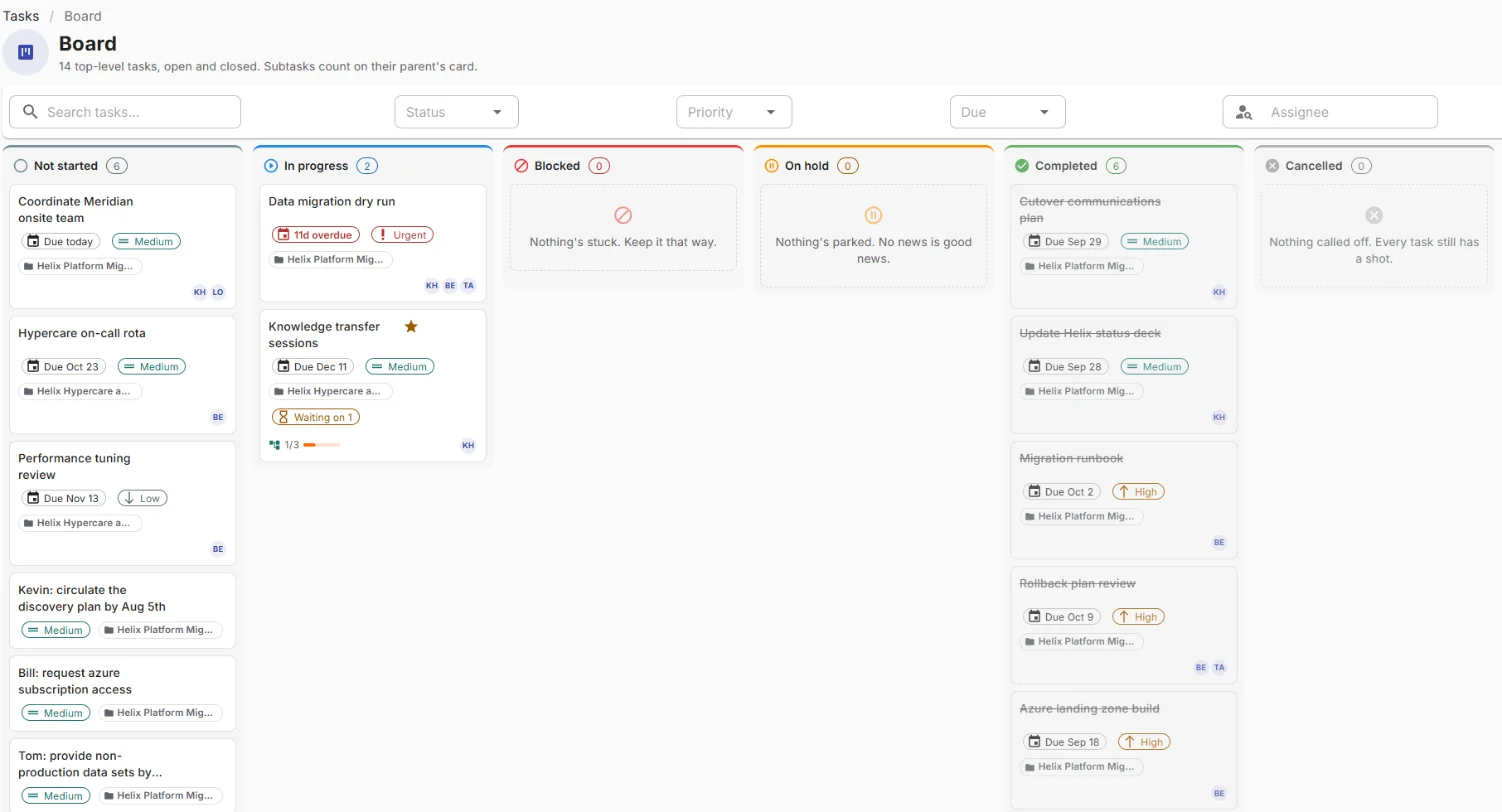Viewport: 1502px width, 812px height.
Task: Click the Not started circle icon
Action: (21, 166)
